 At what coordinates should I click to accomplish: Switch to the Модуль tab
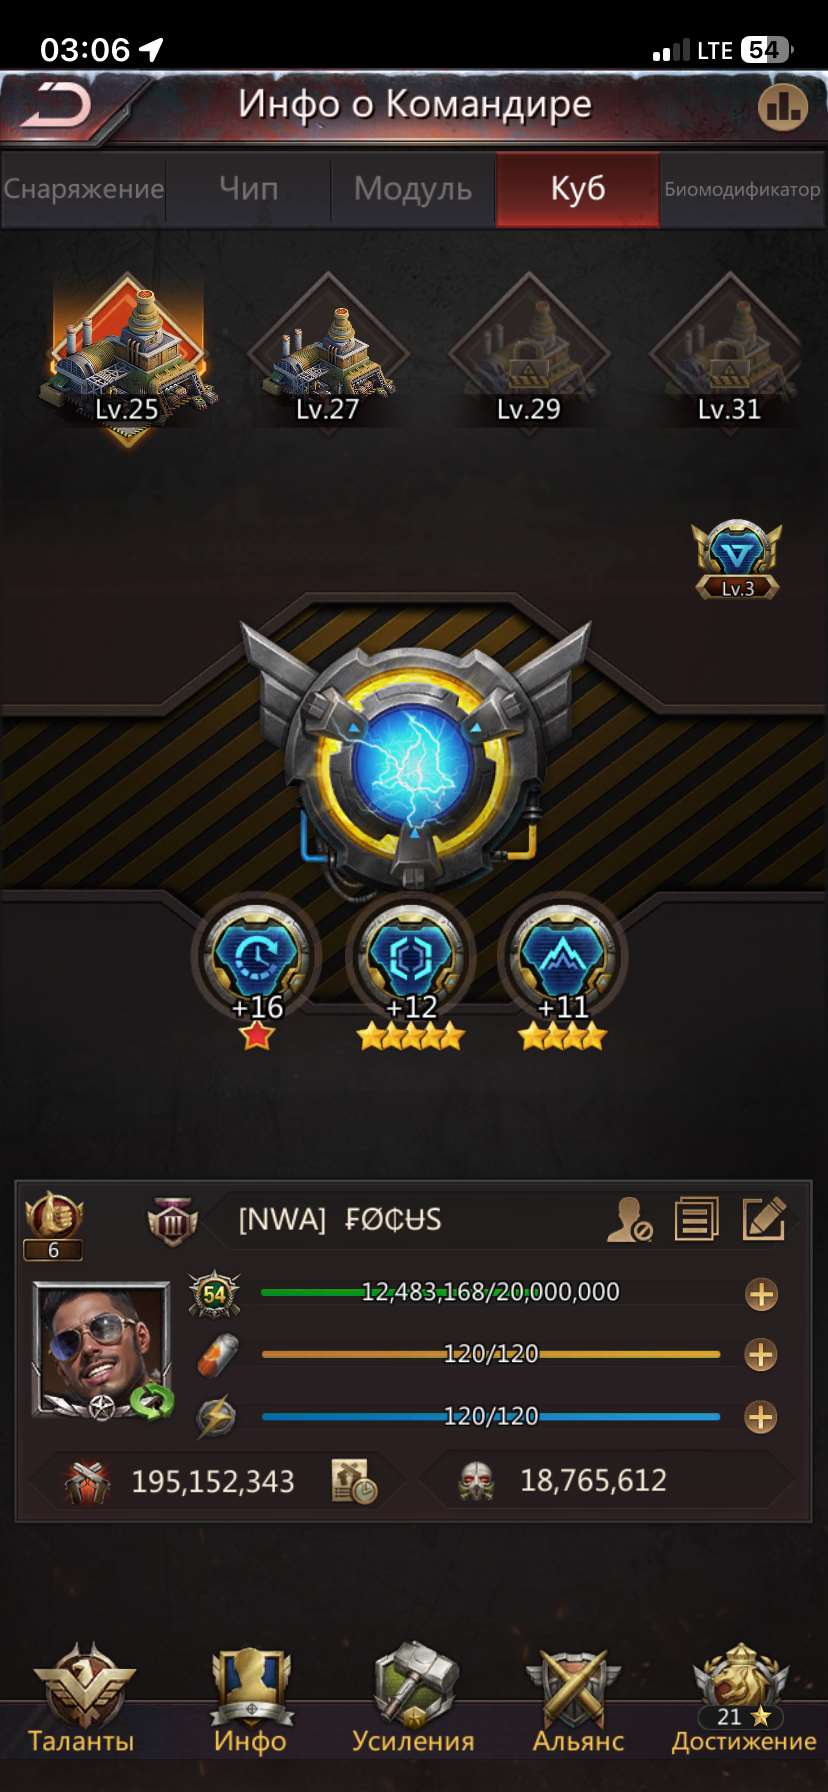[412, 188]
